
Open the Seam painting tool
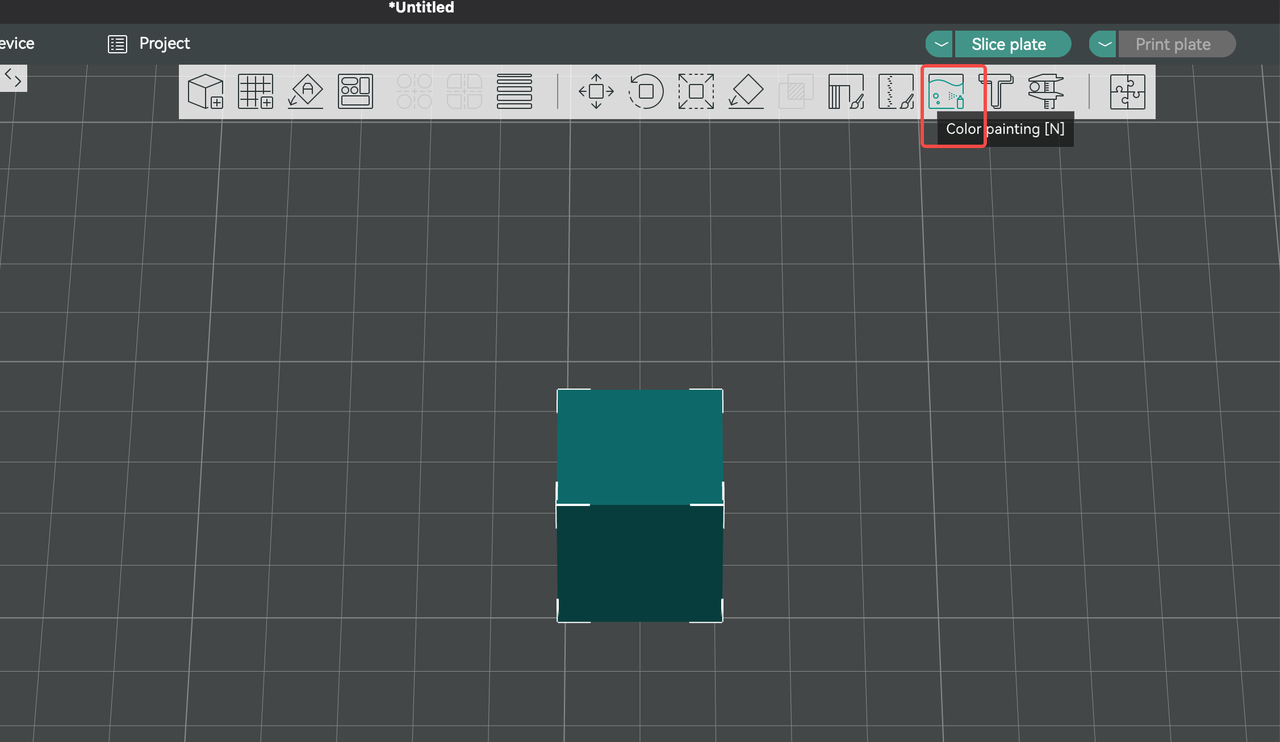(896, 91)
